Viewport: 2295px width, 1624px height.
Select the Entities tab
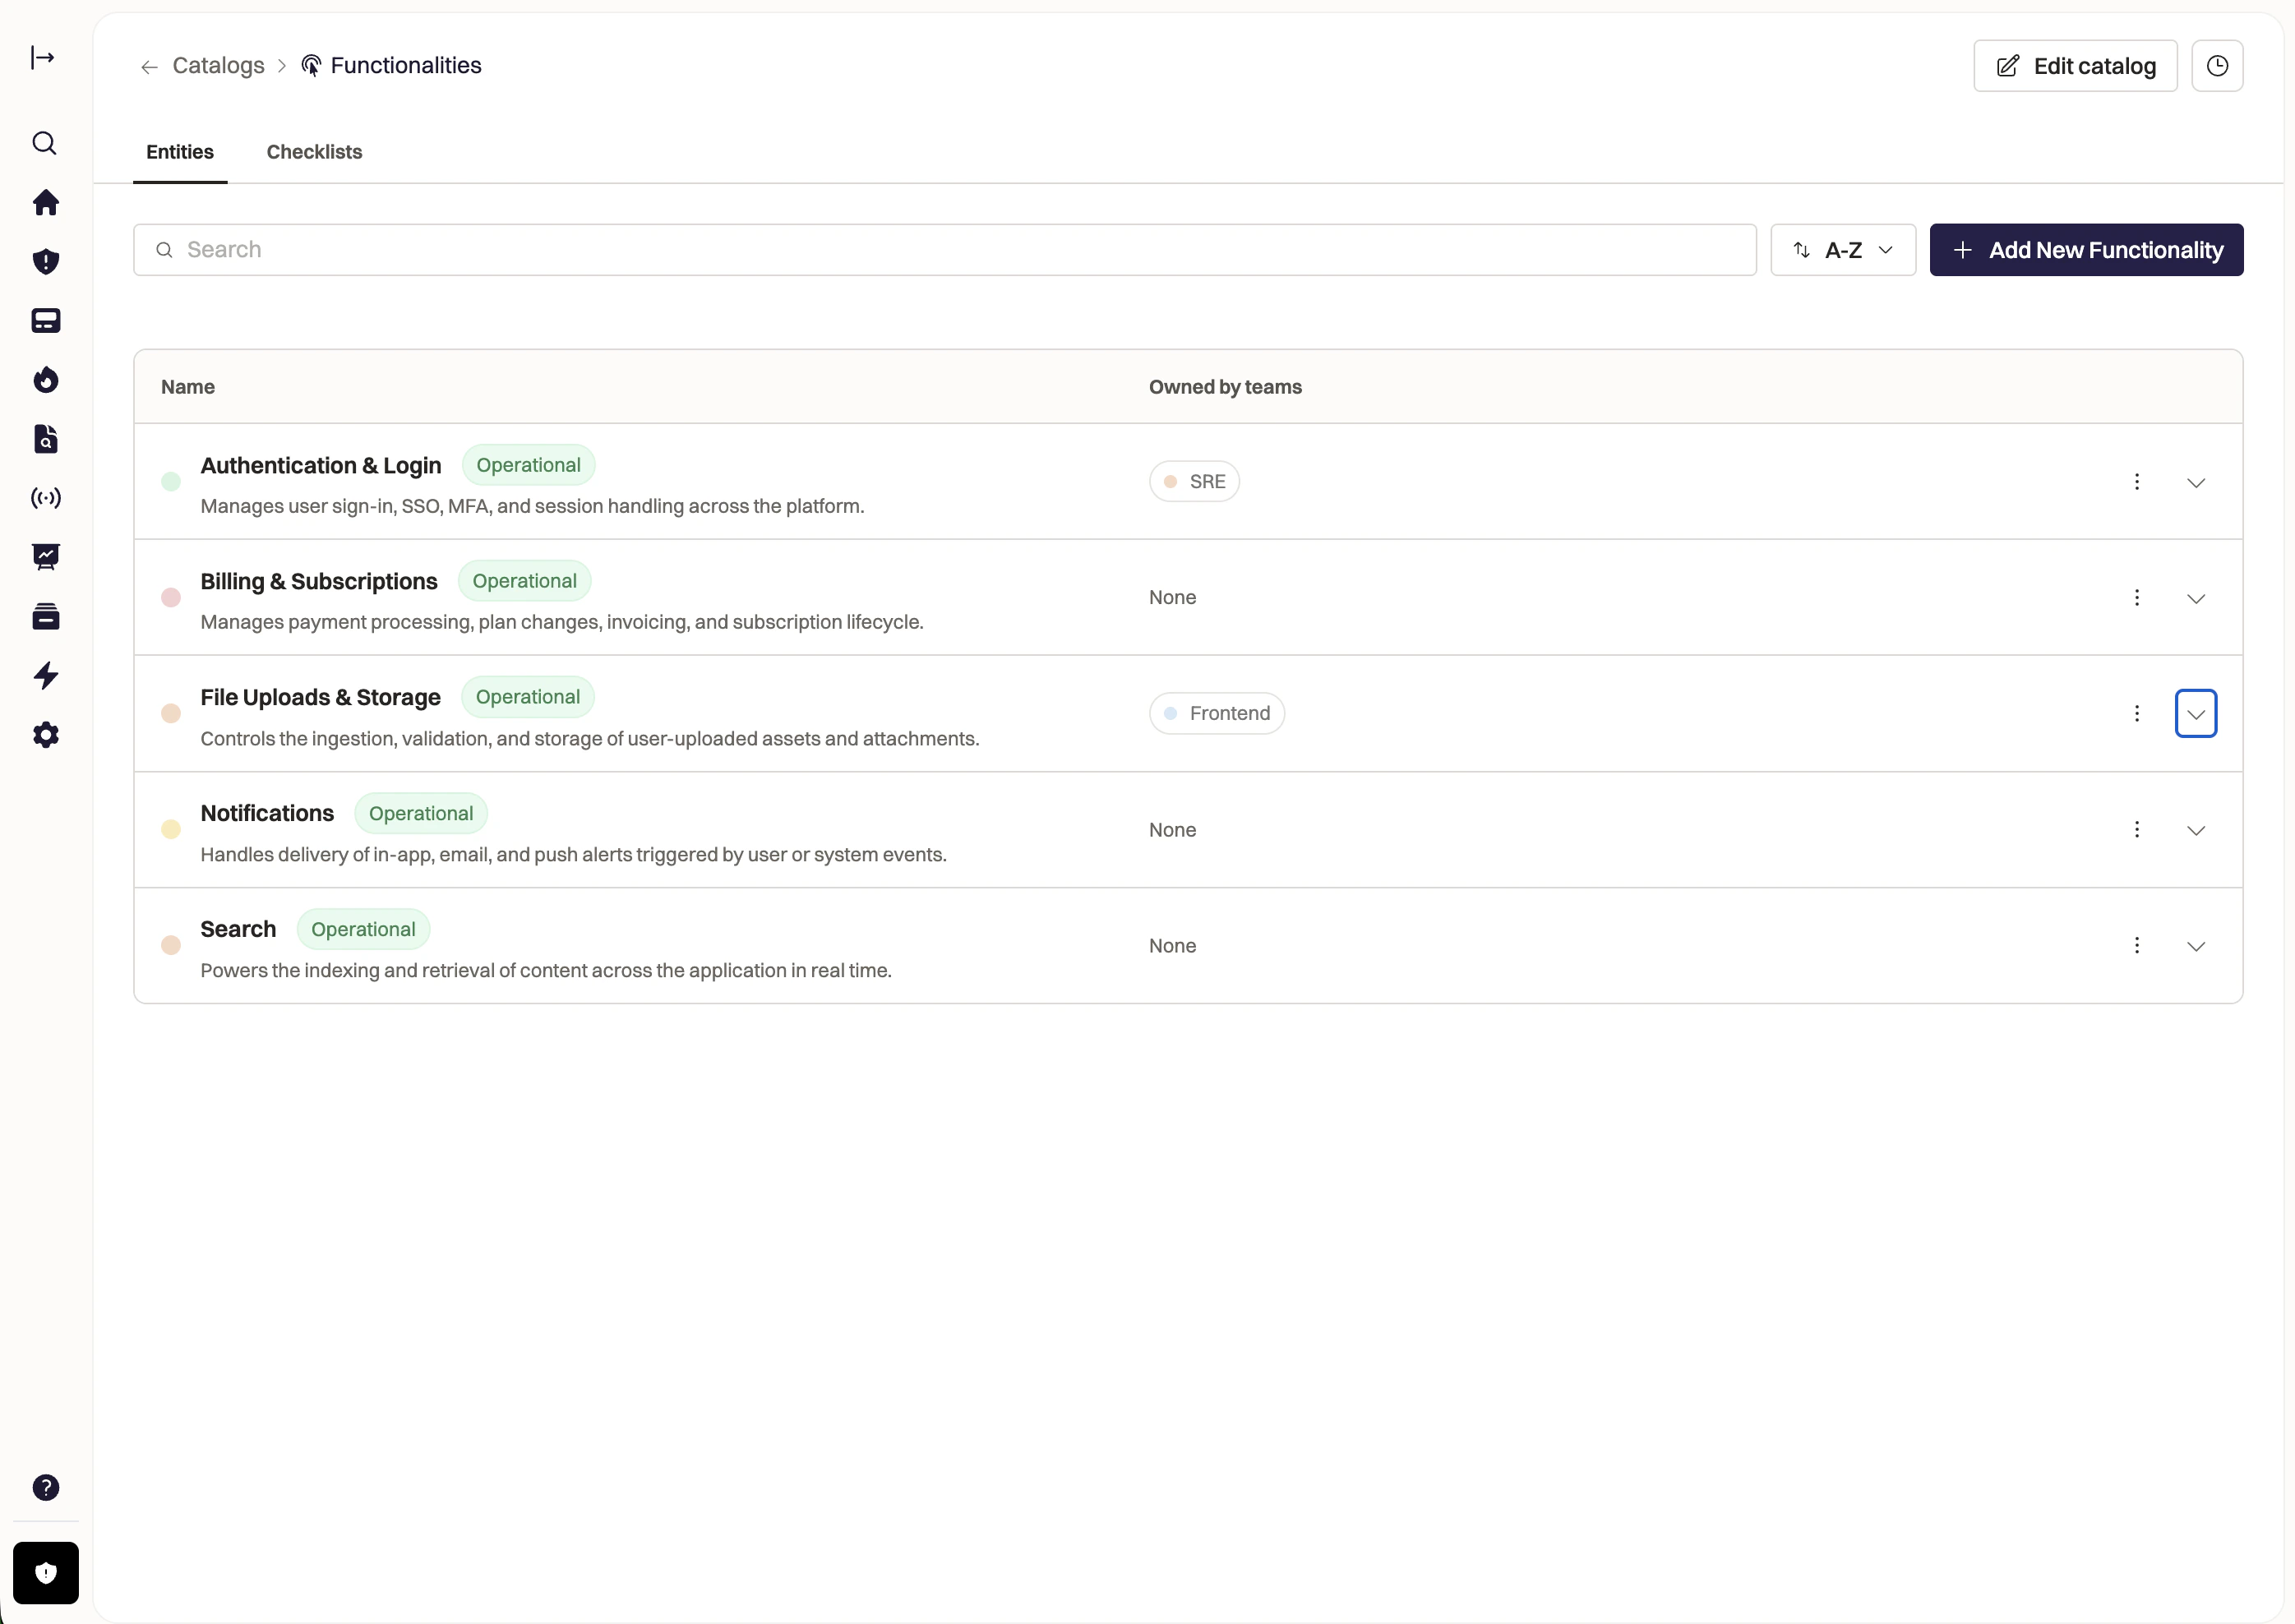[180, 152]
